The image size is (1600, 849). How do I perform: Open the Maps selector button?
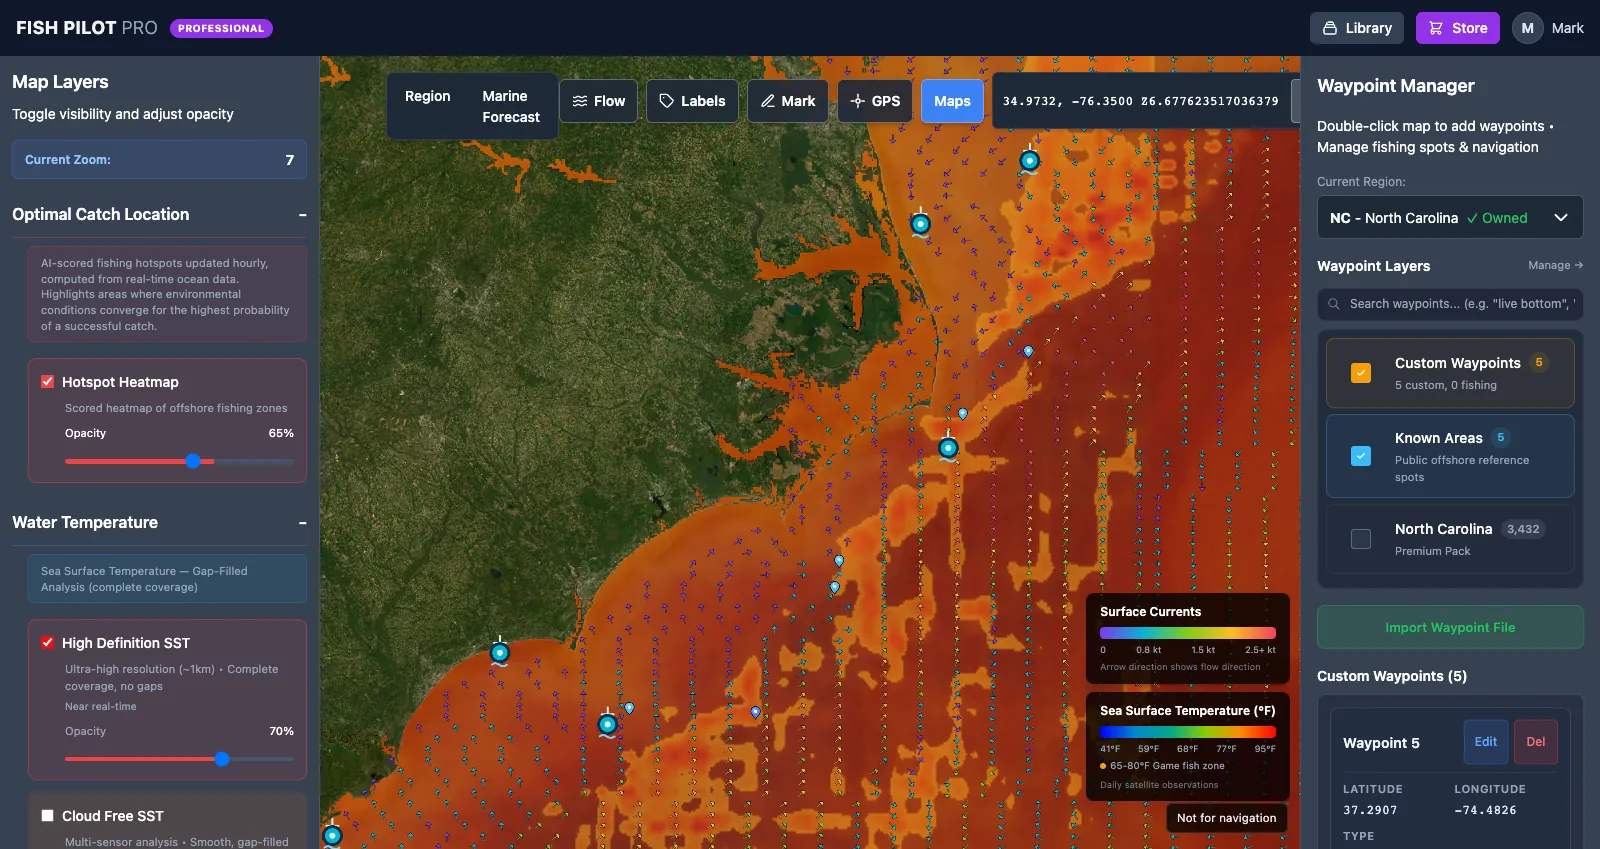(x=952, y=101)
